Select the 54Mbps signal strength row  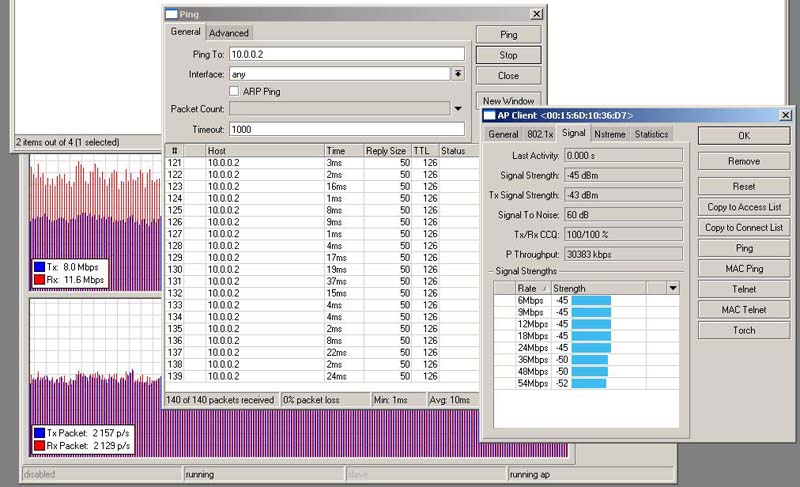tap(586, 383)
